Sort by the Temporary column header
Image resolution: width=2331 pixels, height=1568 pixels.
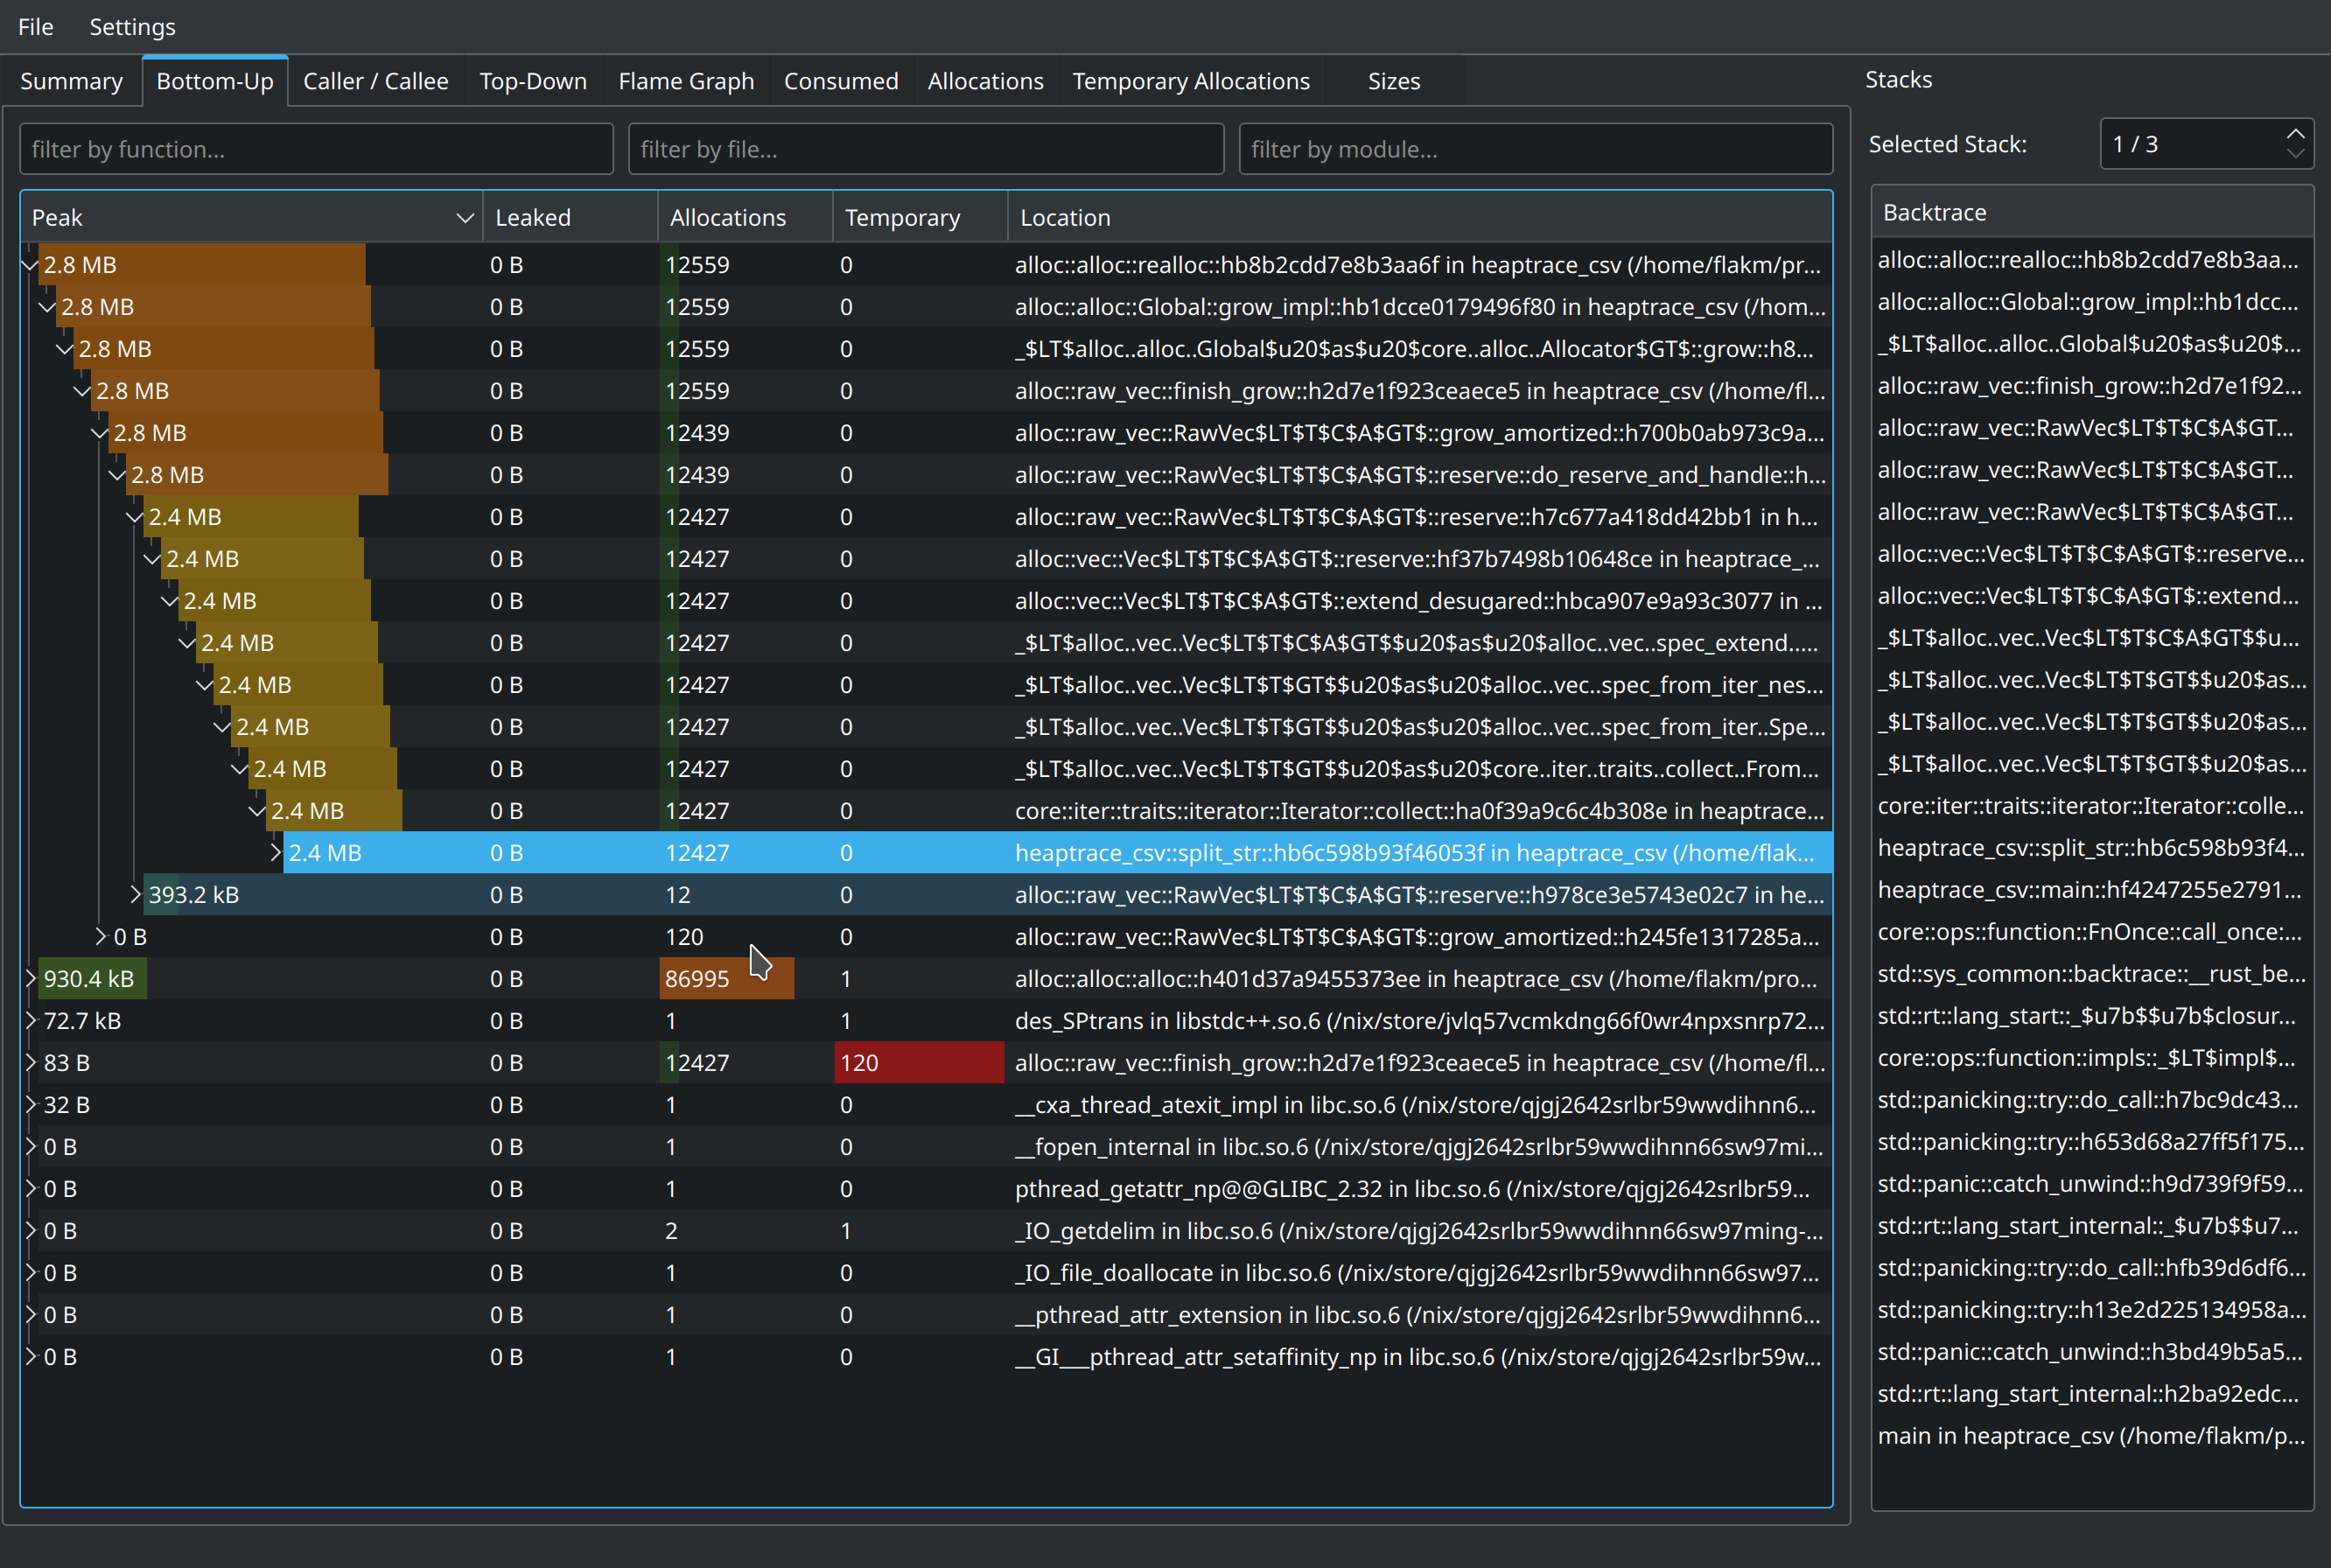click(920, 217)
